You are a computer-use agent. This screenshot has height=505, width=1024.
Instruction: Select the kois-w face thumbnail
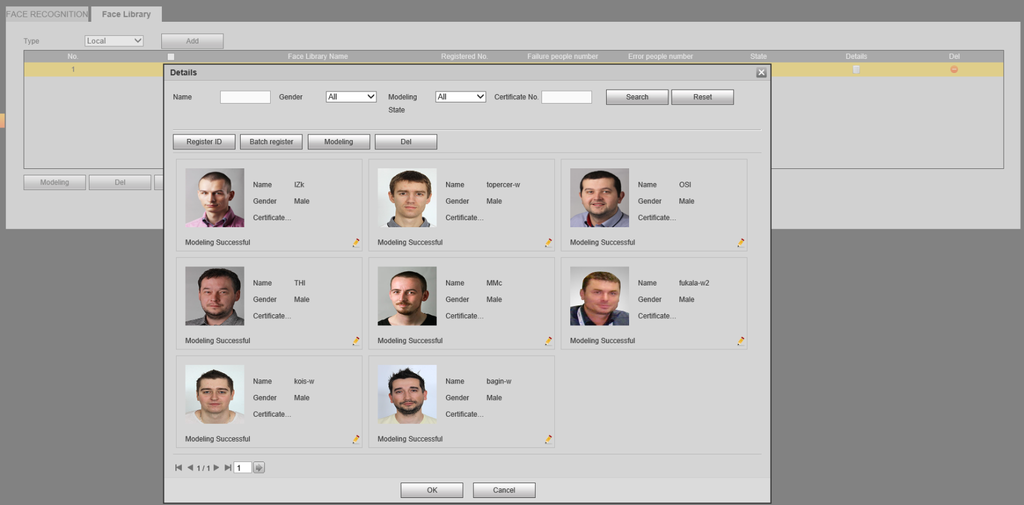click(x=214, y=394)
